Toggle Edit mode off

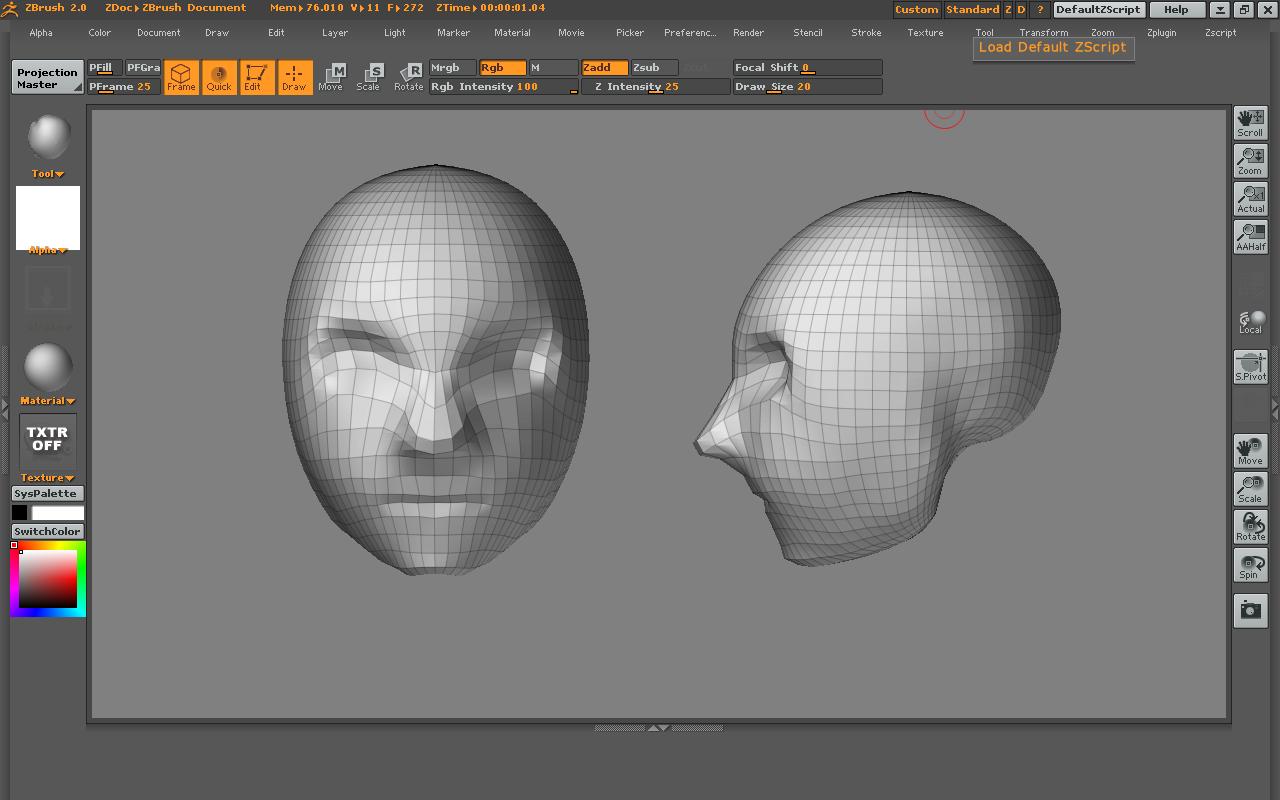tap(256, 77)
